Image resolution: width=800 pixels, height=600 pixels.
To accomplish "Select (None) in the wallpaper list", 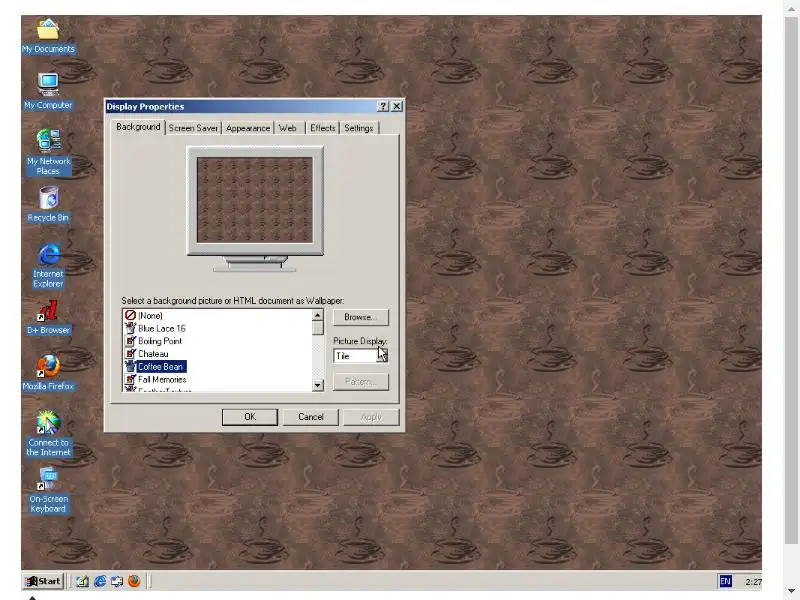I will coord(150,316).
